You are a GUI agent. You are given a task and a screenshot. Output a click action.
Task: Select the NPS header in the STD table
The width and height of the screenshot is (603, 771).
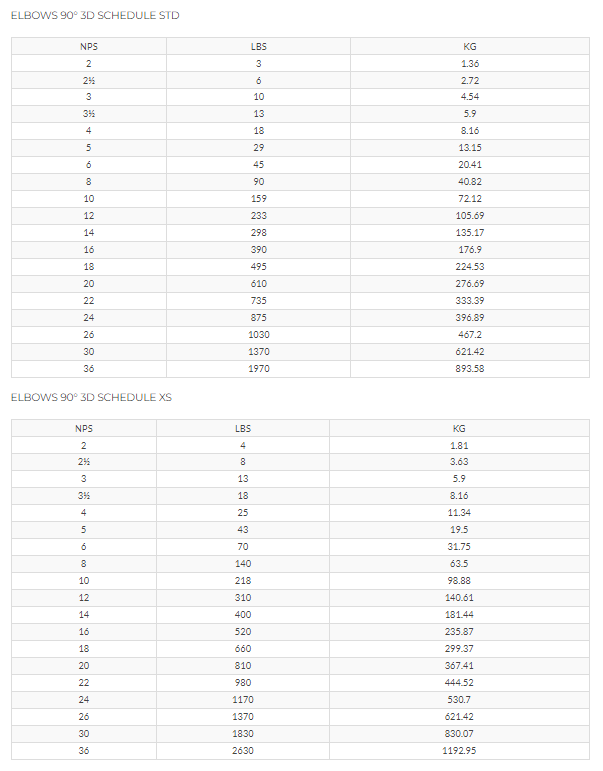89,47
